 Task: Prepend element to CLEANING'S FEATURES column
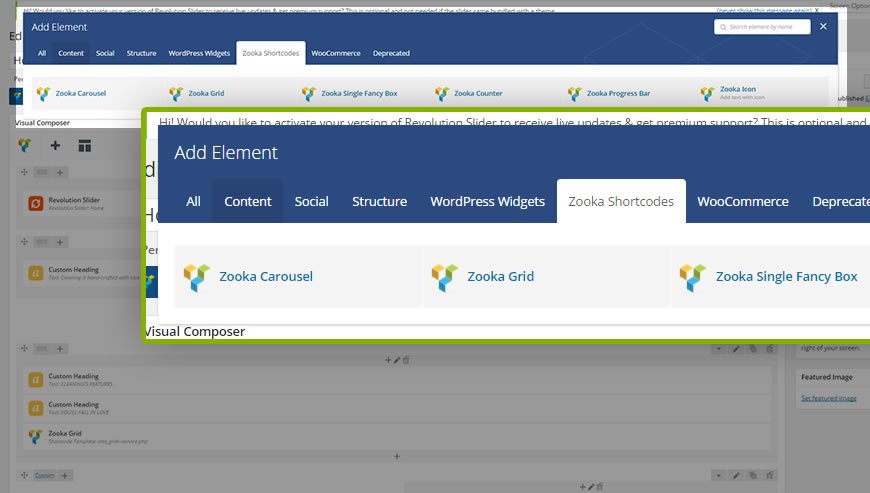(388, 360)
